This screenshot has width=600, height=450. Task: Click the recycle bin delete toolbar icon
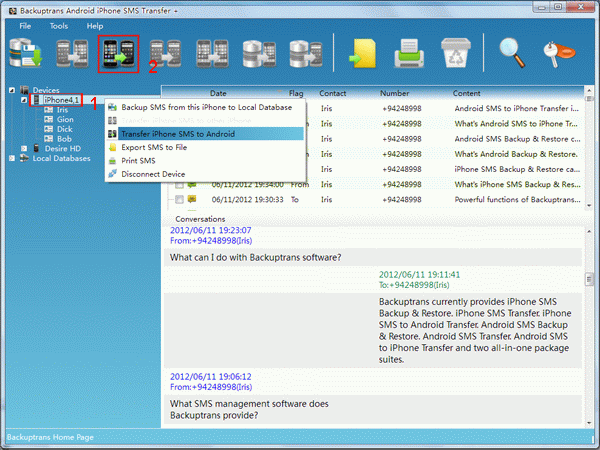click(455, 54)
